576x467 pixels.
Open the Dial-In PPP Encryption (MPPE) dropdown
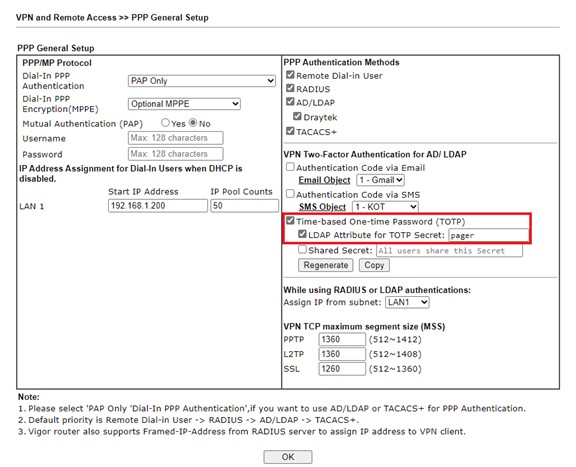pyautogui.click(x=184, y=104)
